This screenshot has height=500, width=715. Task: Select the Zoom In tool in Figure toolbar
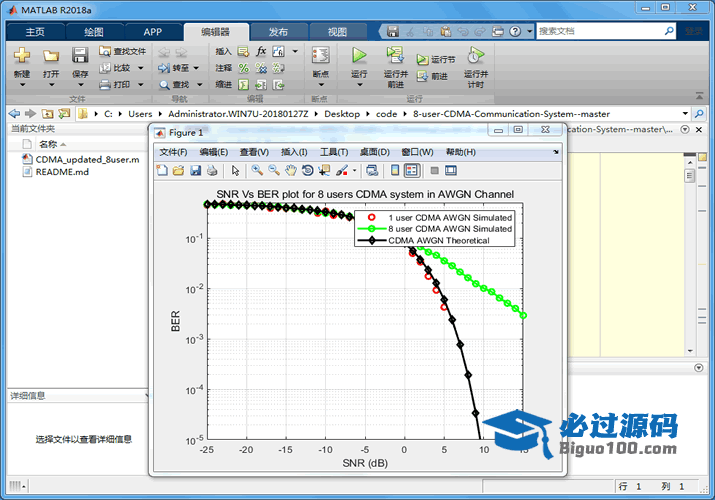coord(257,170)
